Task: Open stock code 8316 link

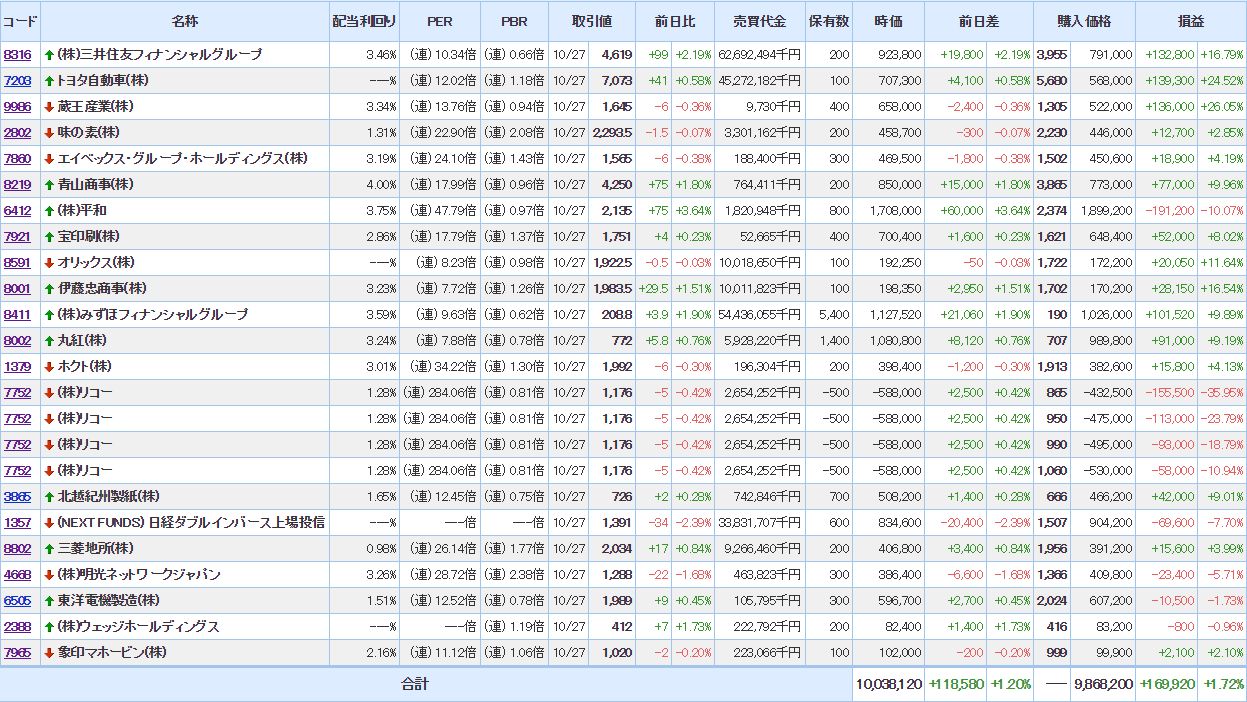Action: tap(17, 54)
